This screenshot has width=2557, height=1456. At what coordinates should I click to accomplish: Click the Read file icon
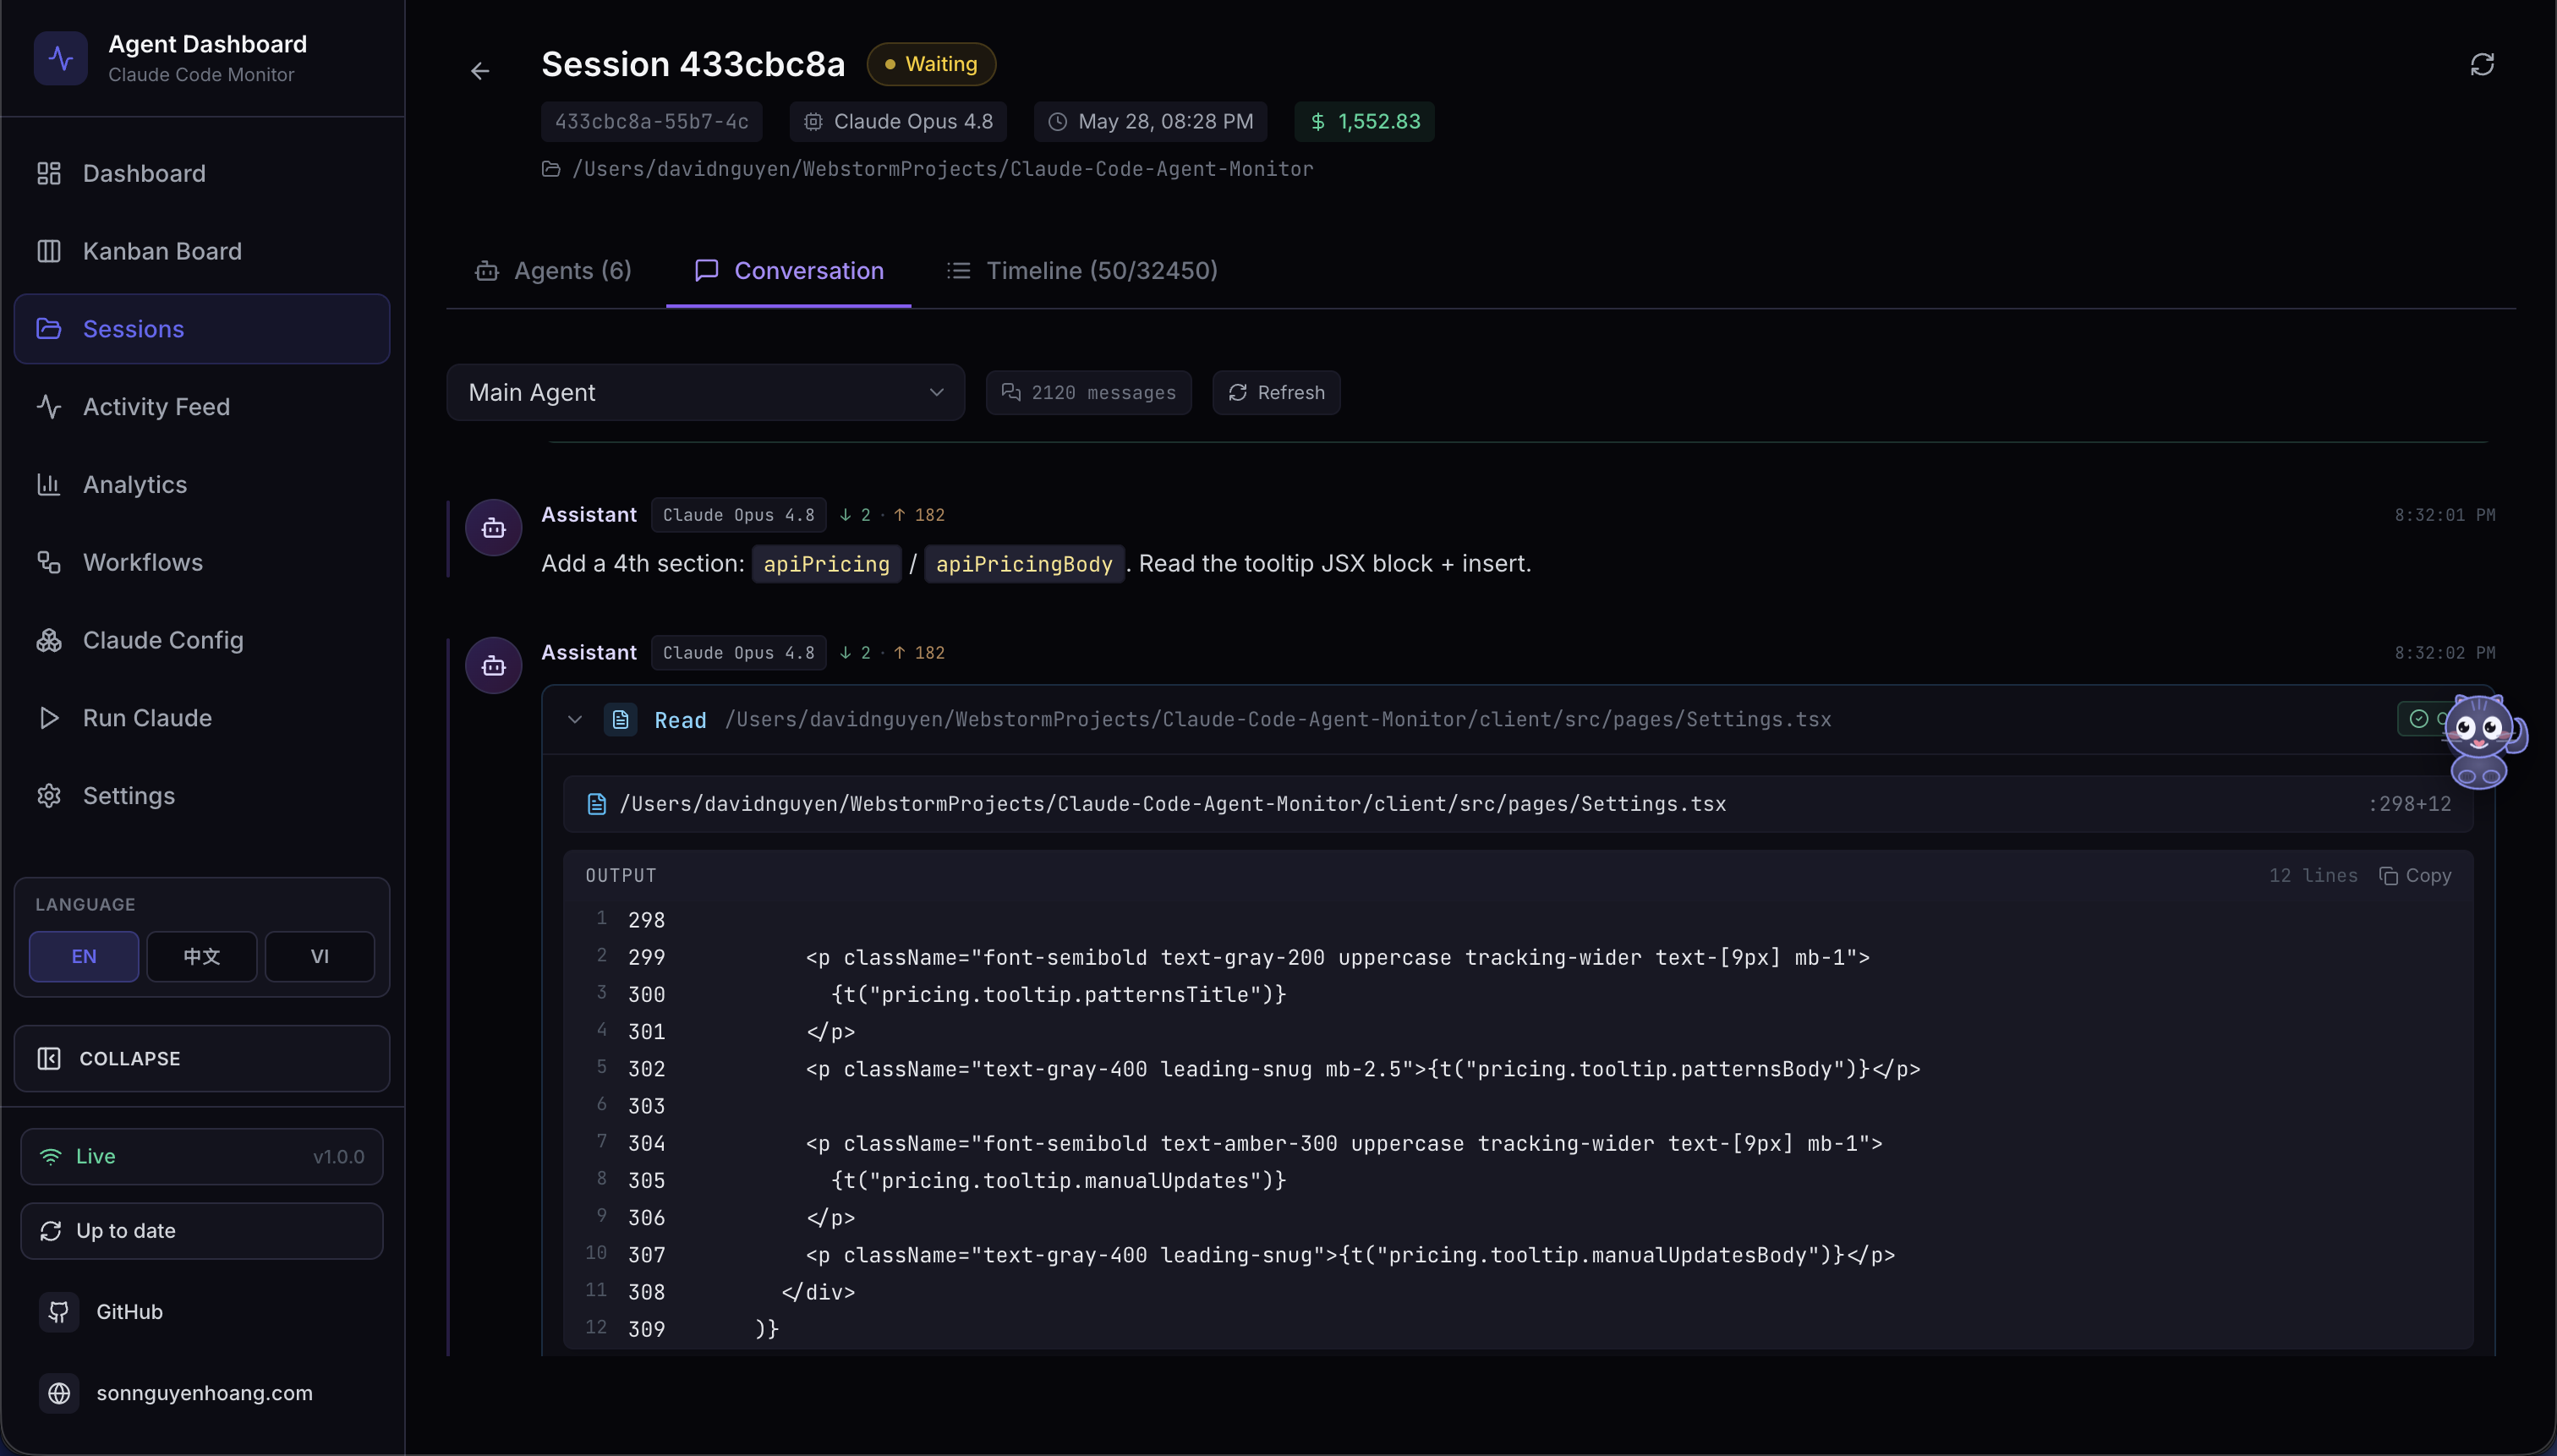click(621, 720)
